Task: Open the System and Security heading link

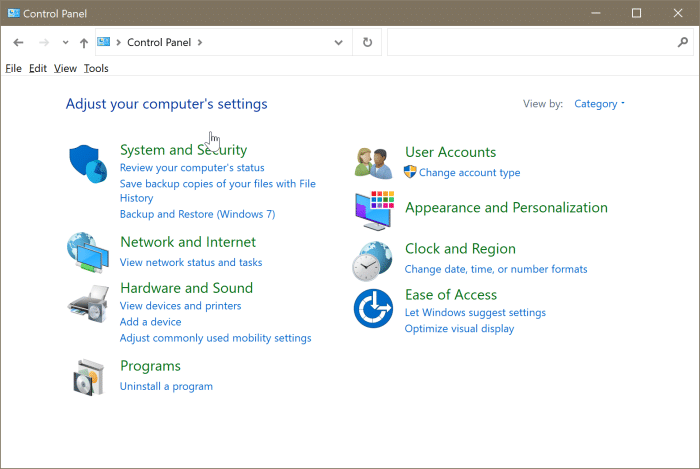Action: [183, 150]
